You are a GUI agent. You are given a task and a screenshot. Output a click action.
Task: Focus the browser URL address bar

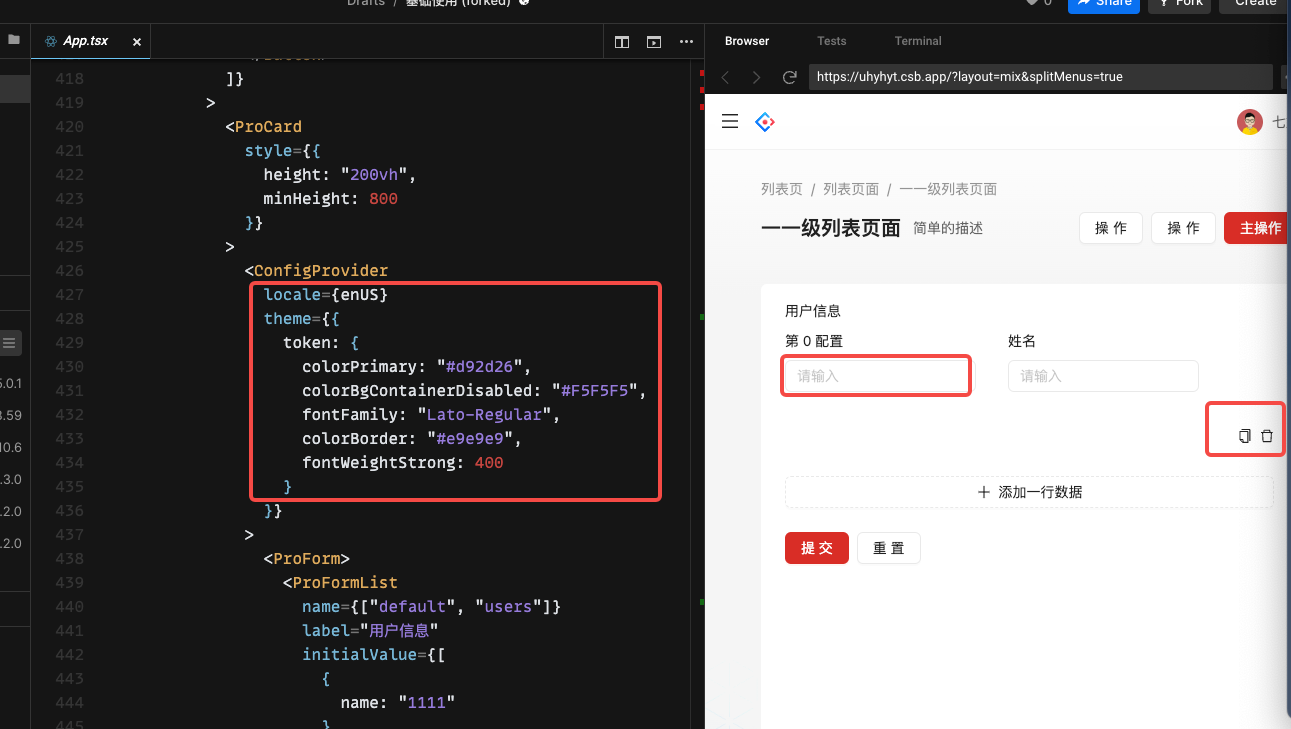(1040, 76)
